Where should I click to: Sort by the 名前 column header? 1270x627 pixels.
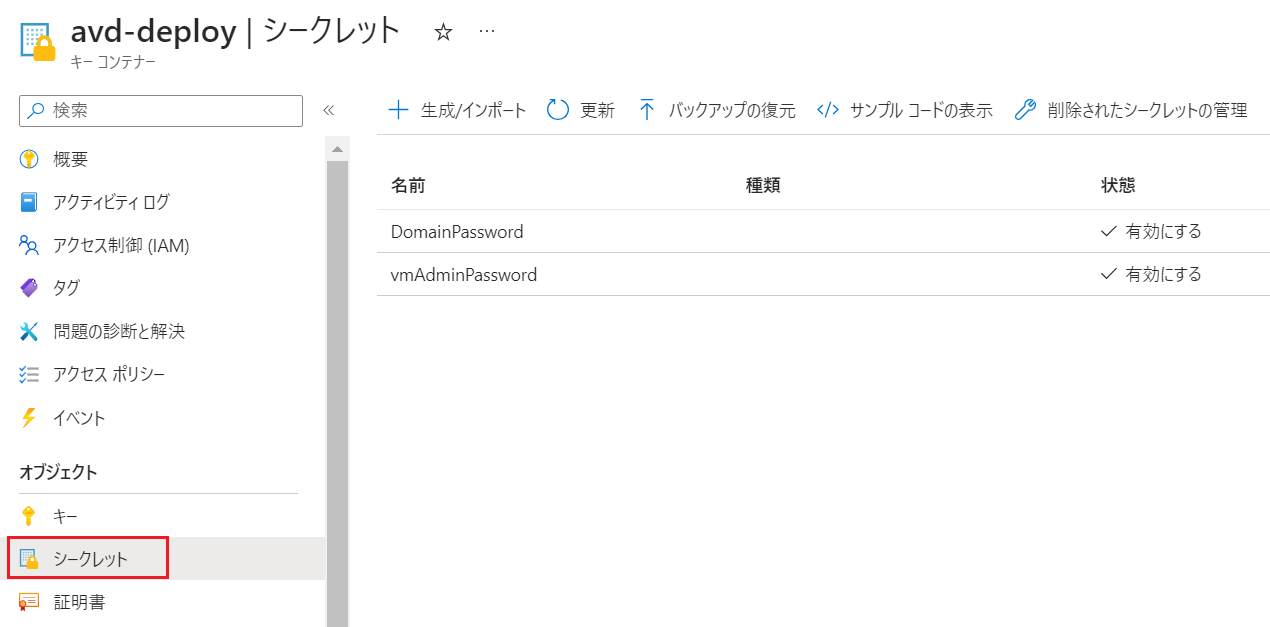coord(408,185)
